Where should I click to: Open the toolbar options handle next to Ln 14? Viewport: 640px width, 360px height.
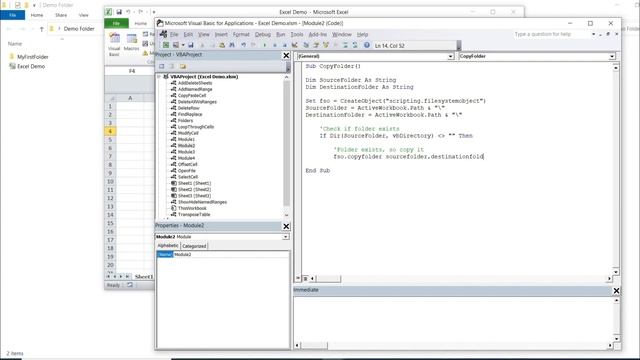[459, 45]
